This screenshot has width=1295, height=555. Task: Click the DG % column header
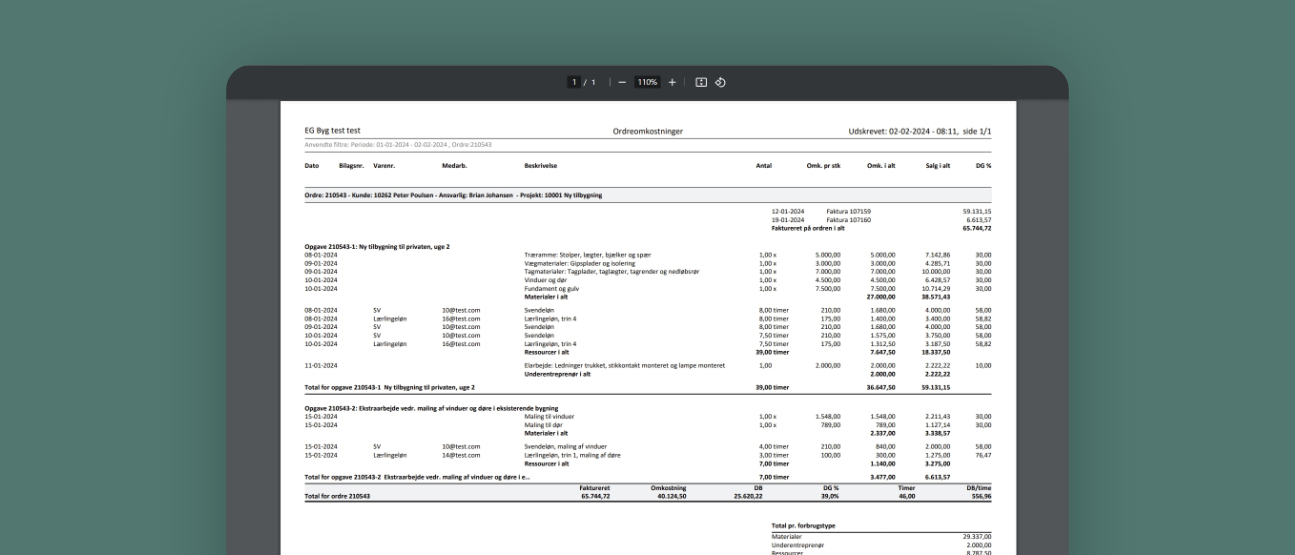pyautogui.click(x=983, y=165)
